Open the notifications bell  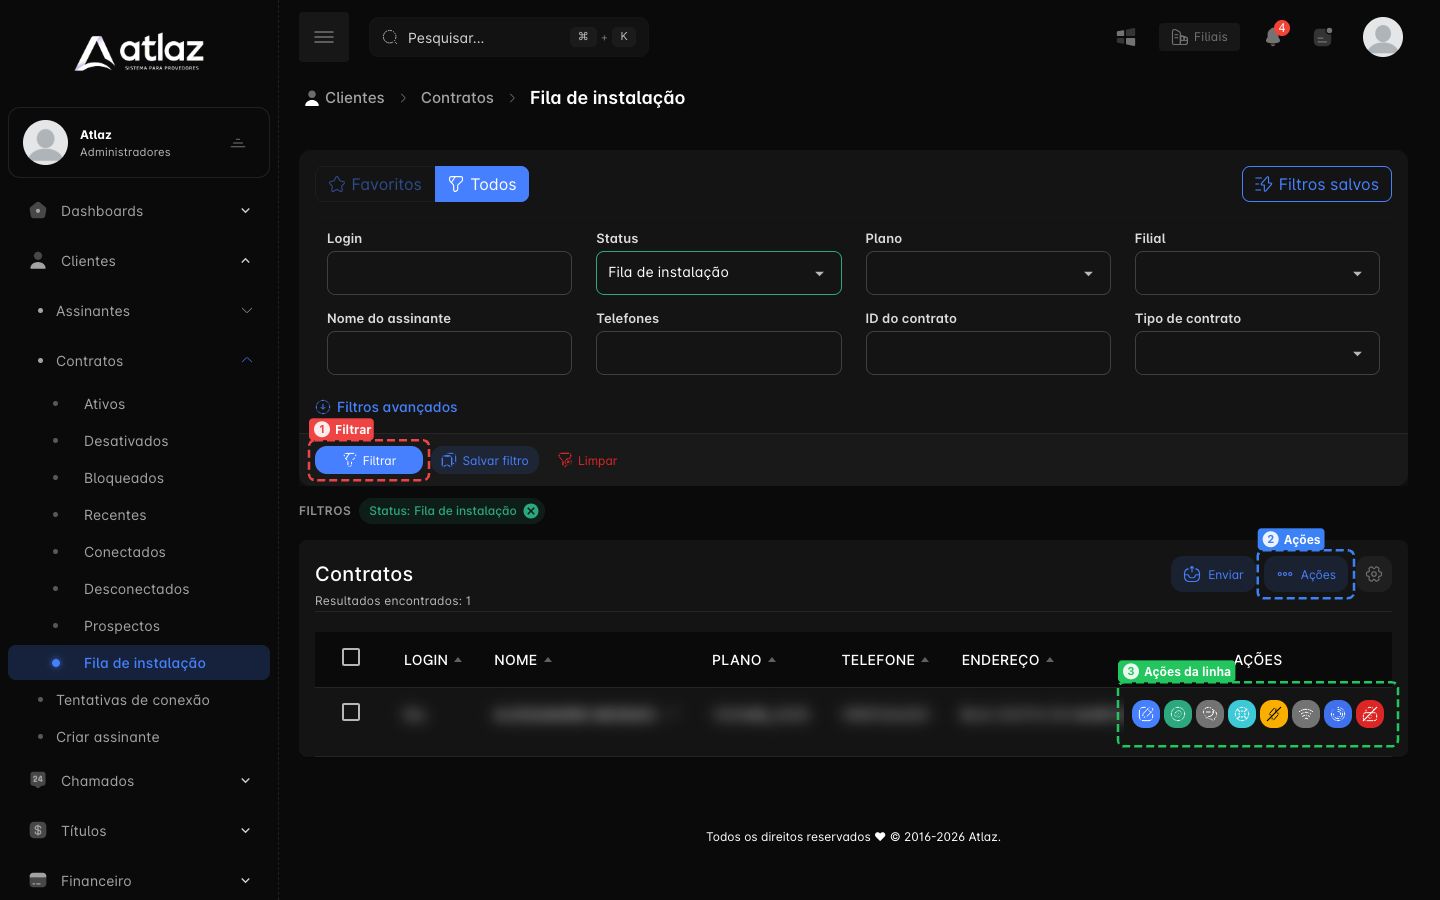tap(1273, 37)
